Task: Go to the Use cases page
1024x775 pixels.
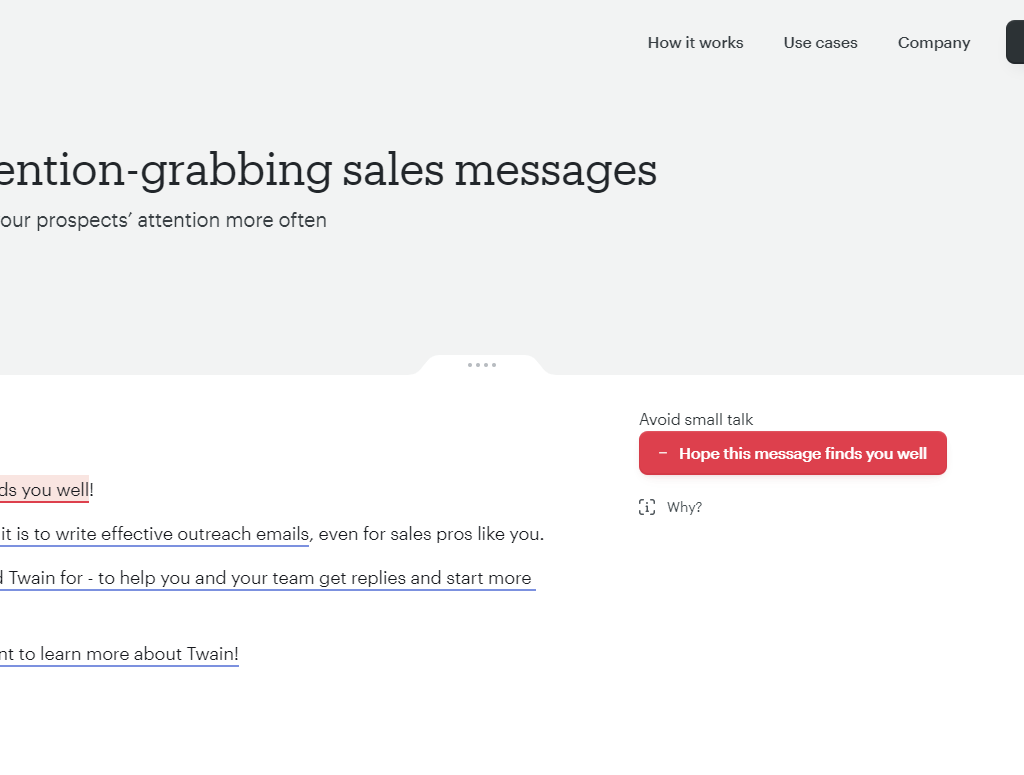Action: (820, 43)
